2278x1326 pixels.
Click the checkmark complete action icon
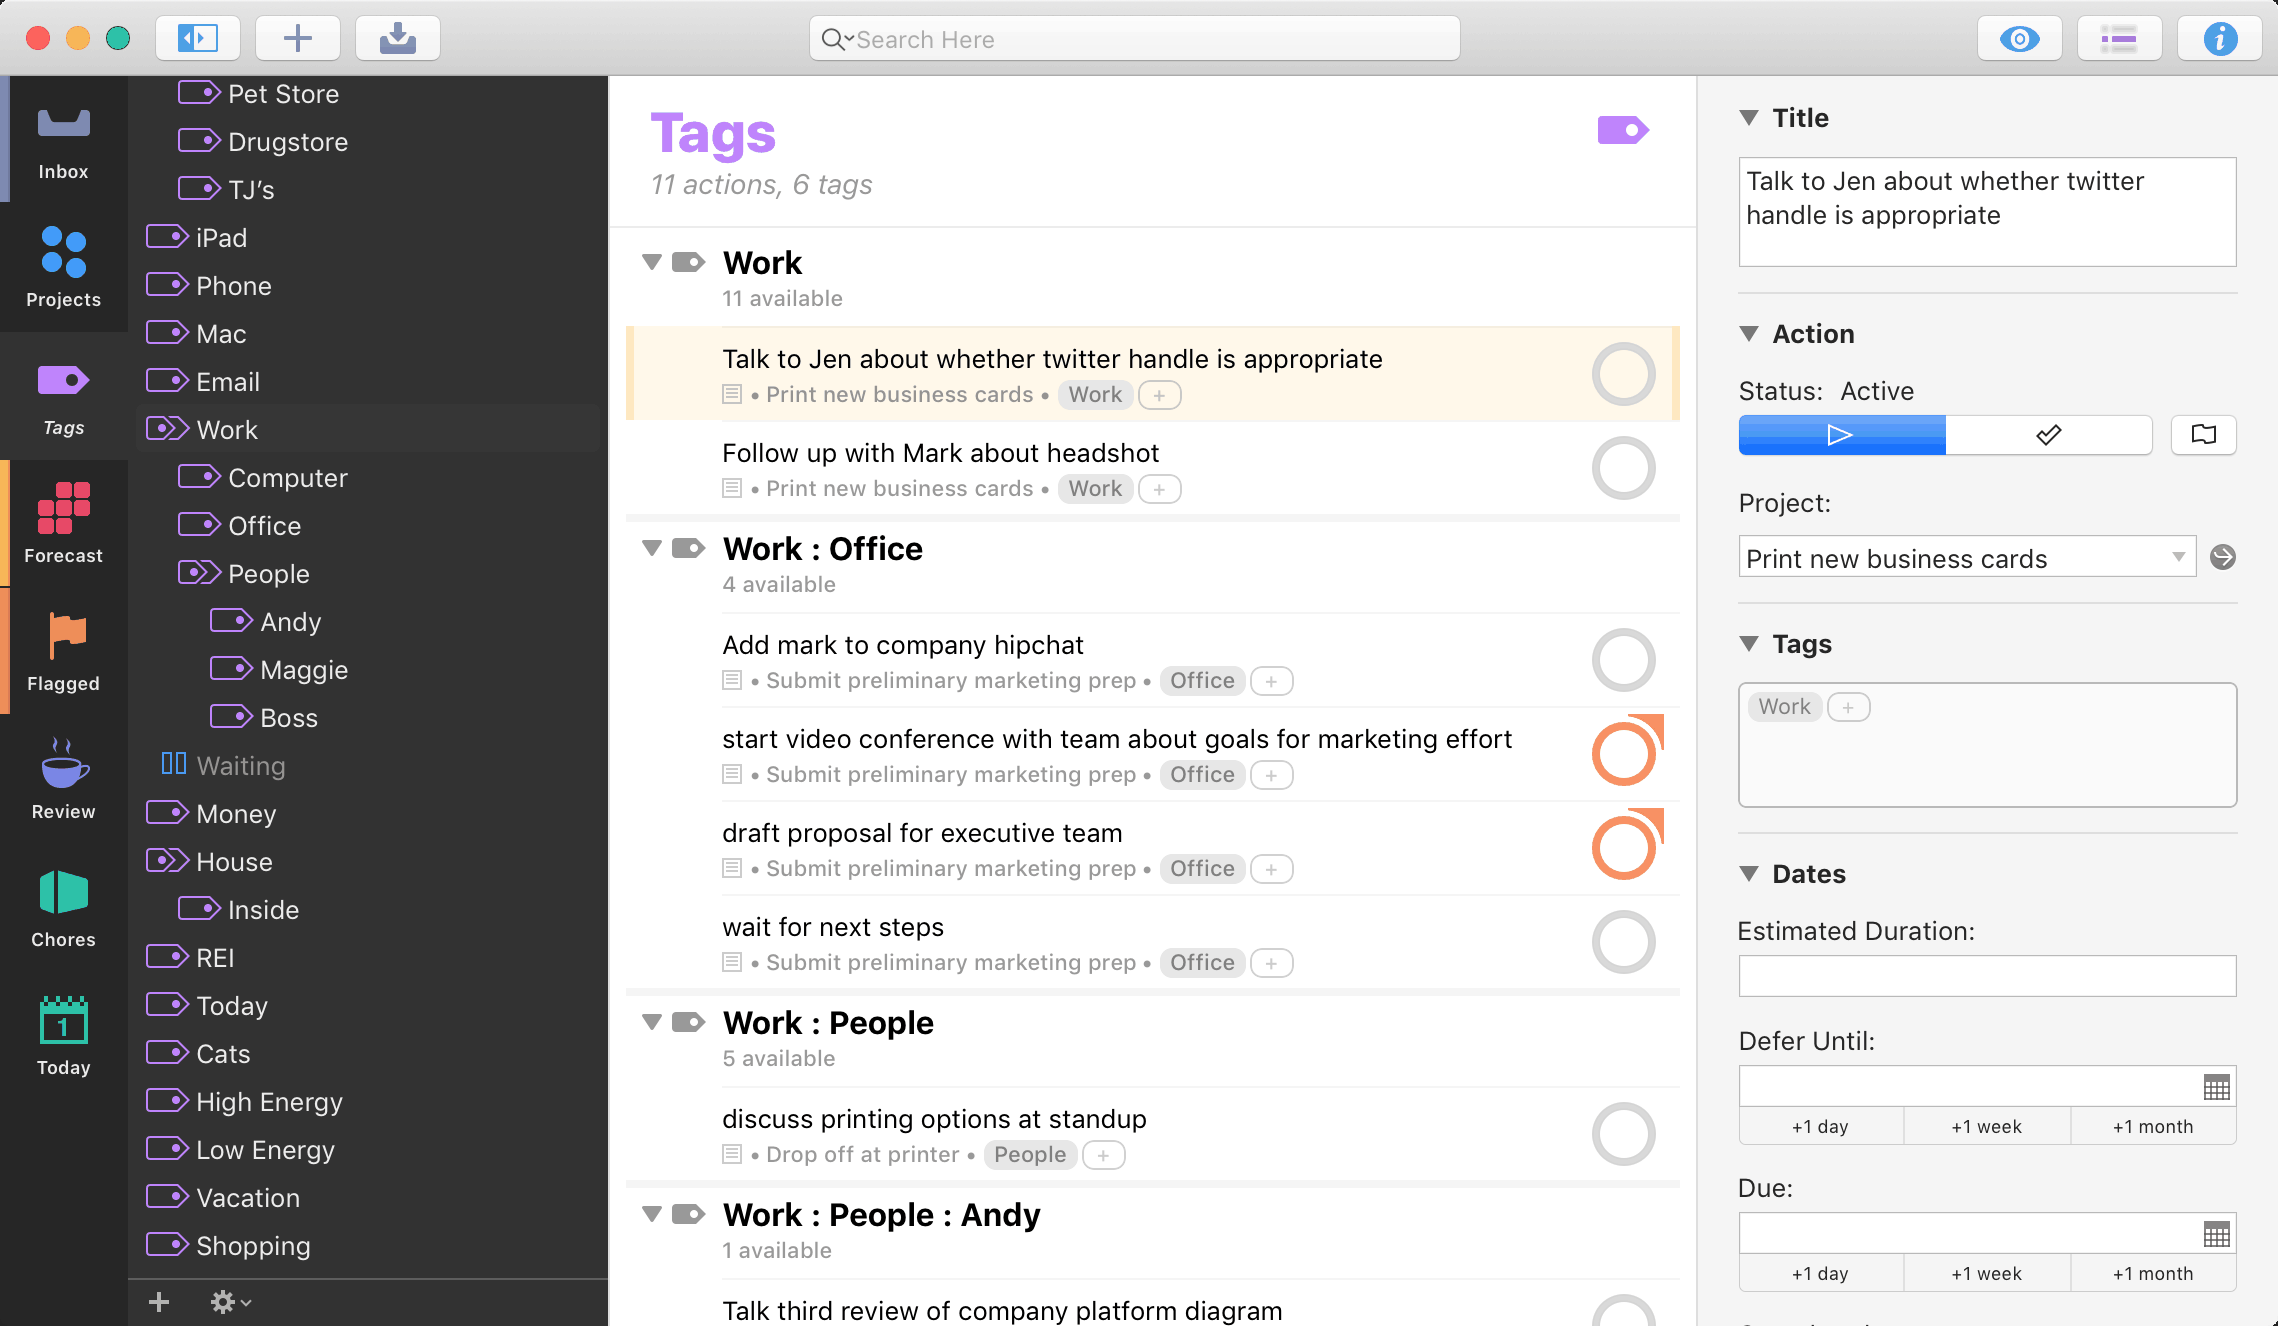pyautogui.click(x=2048, y=436)
